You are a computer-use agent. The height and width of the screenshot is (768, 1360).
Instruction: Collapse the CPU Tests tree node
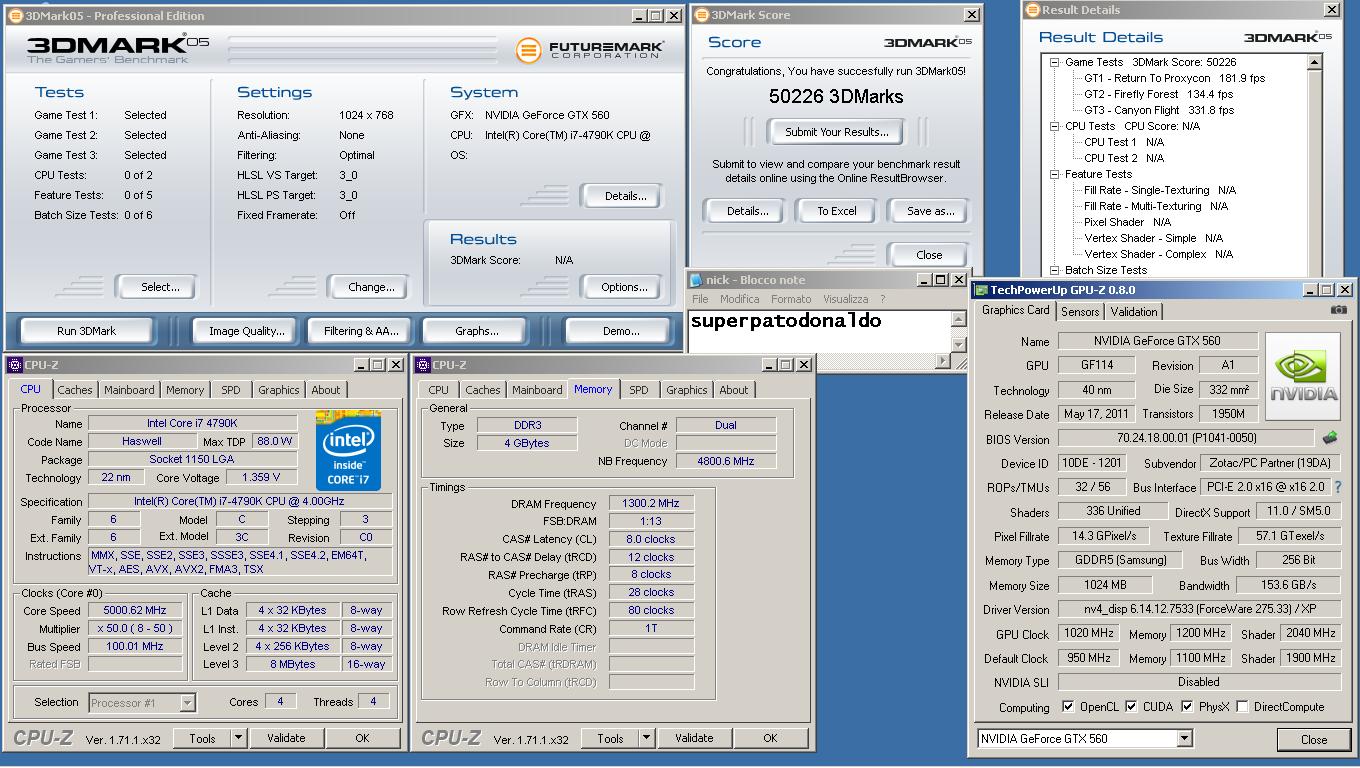click(1054, 126)
